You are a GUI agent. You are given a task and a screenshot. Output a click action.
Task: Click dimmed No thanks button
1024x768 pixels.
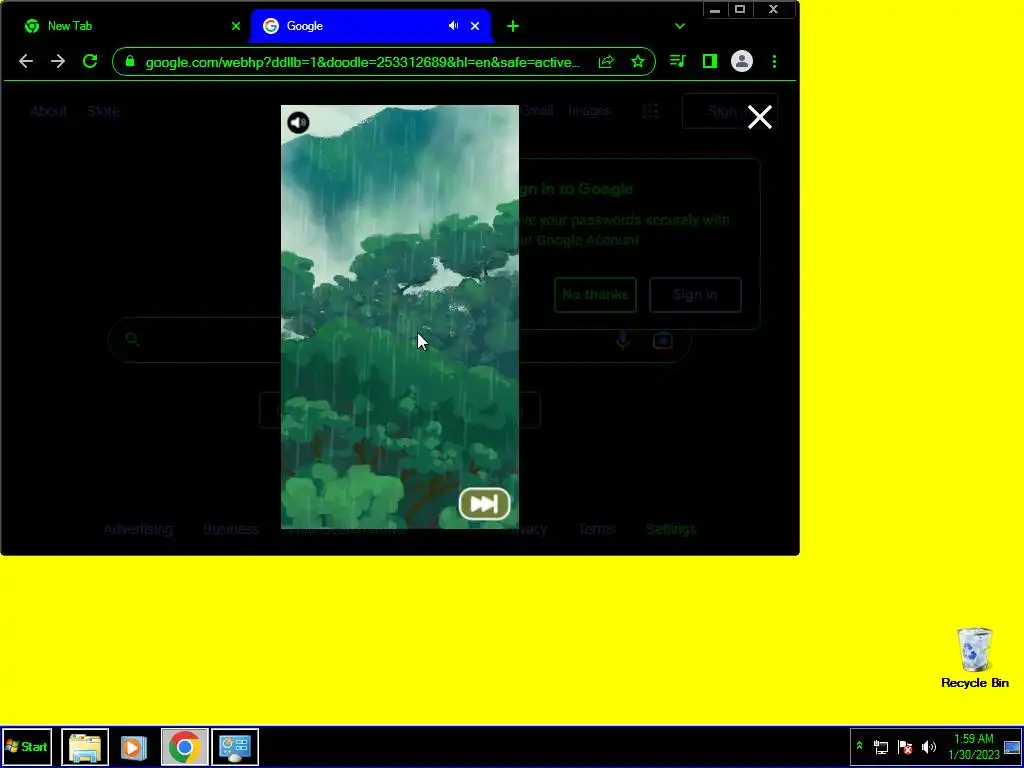[595, 295]
